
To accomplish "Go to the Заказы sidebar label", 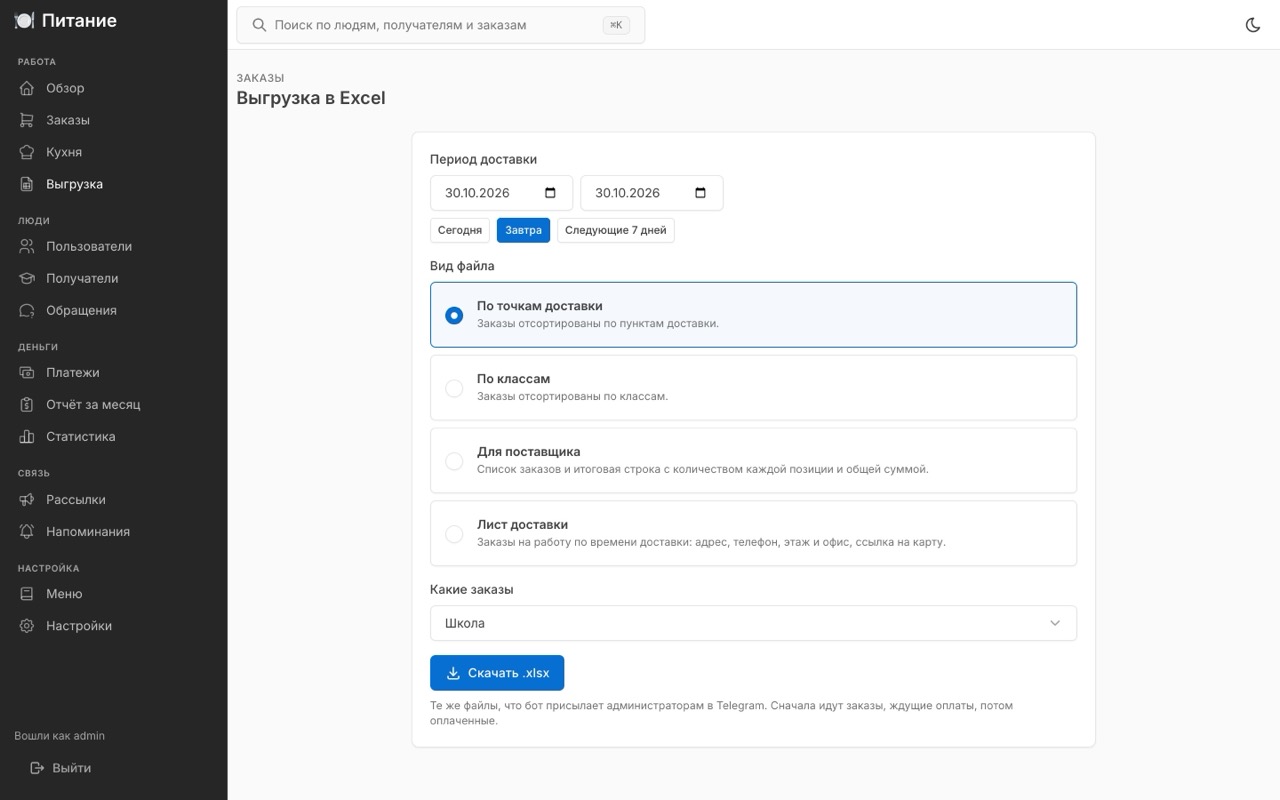I will (x=68, y=120).
